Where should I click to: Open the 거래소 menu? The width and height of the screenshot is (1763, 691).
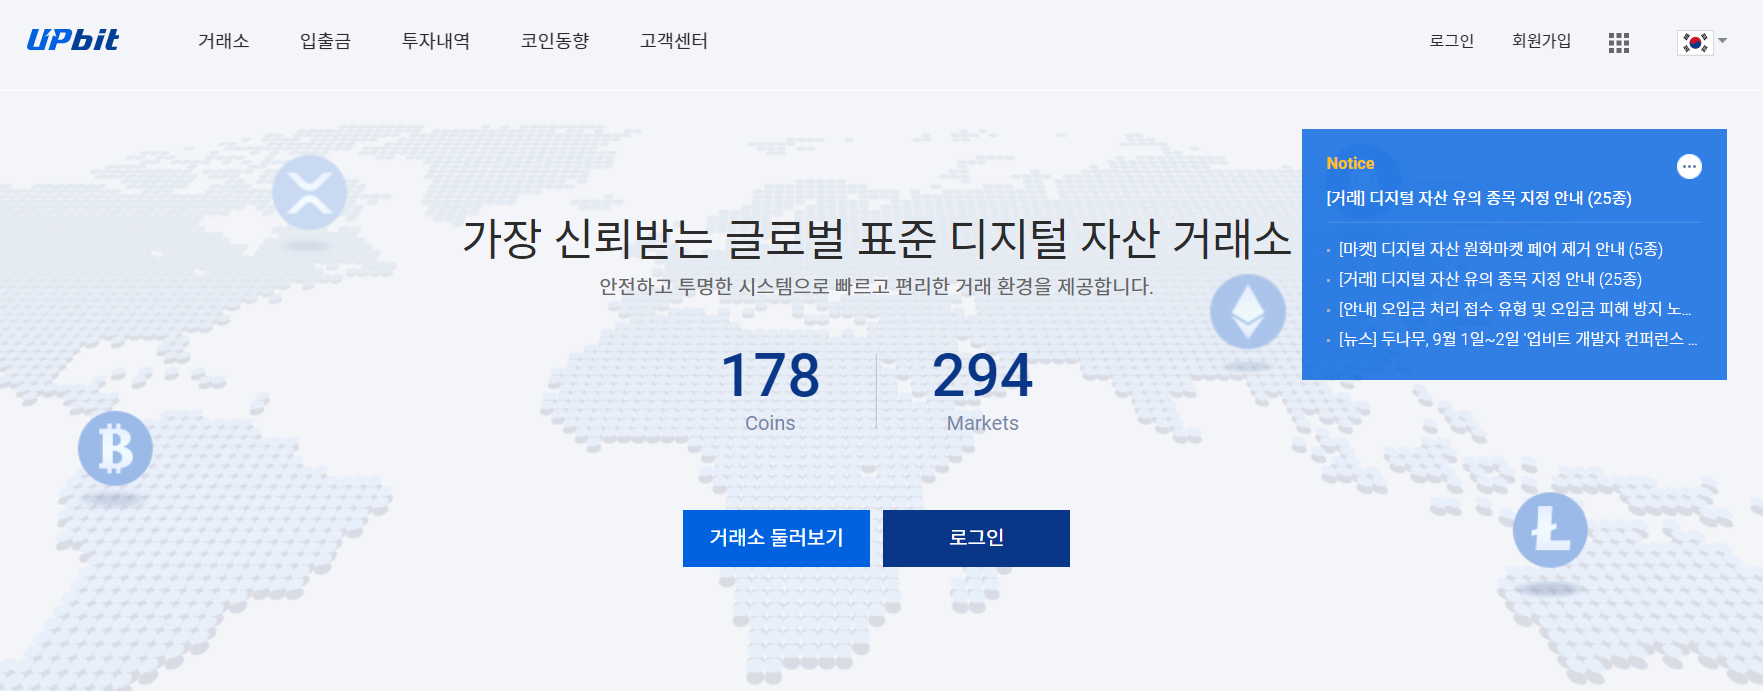pyautogui.click(x=223, y=41)
